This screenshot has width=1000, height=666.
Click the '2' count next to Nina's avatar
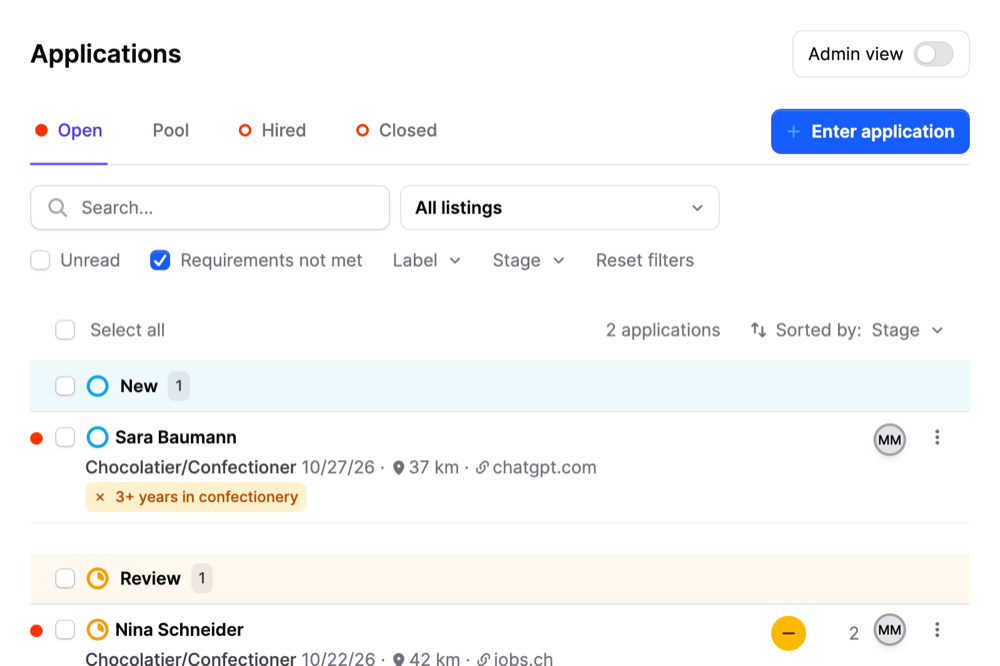(x=854, y=633)
